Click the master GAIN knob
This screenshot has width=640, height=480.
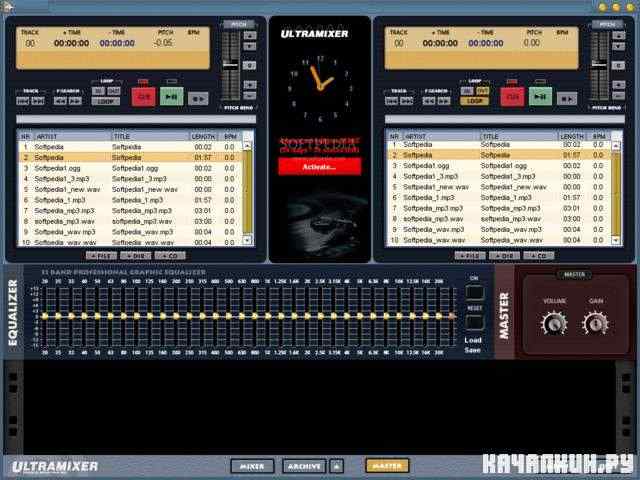click(595, 324)
